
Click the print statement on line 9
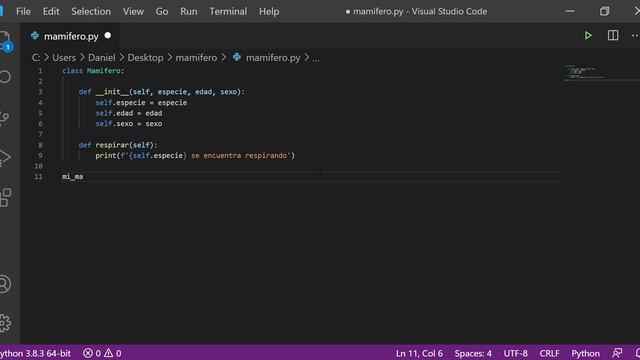(x=195, y=156)
